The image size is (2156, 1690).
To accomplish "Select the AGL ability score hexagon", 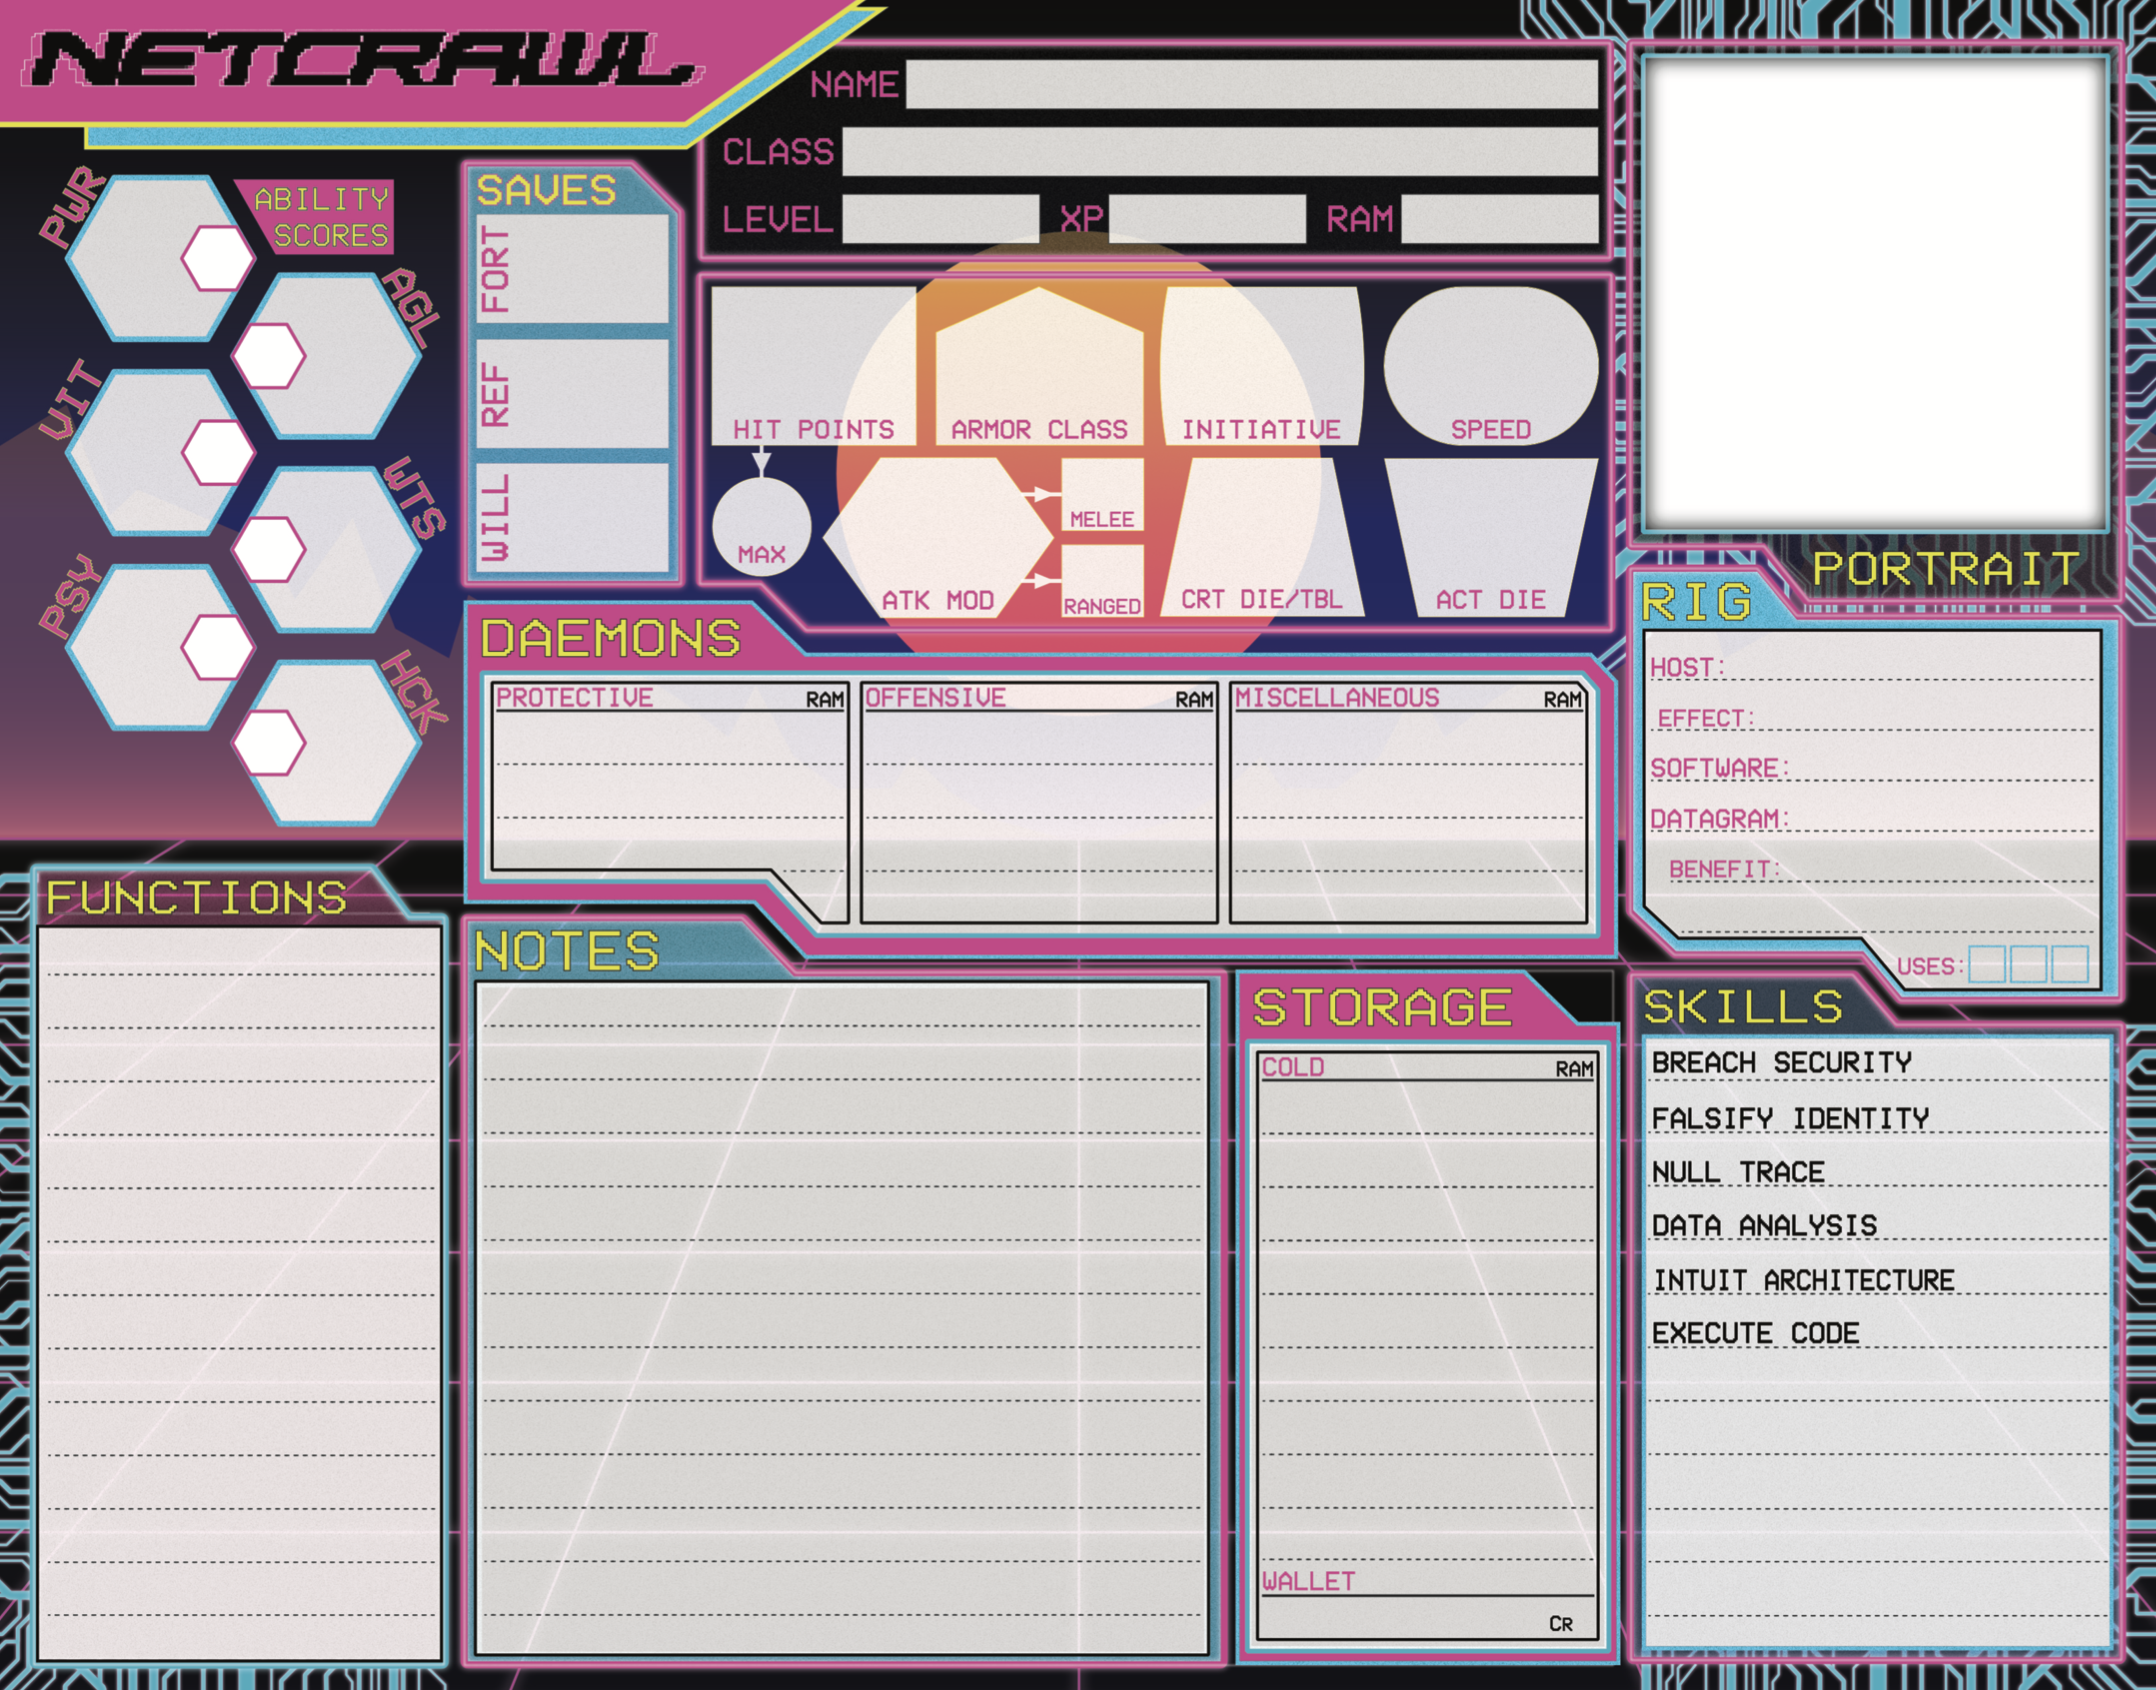I will [345, 355].
